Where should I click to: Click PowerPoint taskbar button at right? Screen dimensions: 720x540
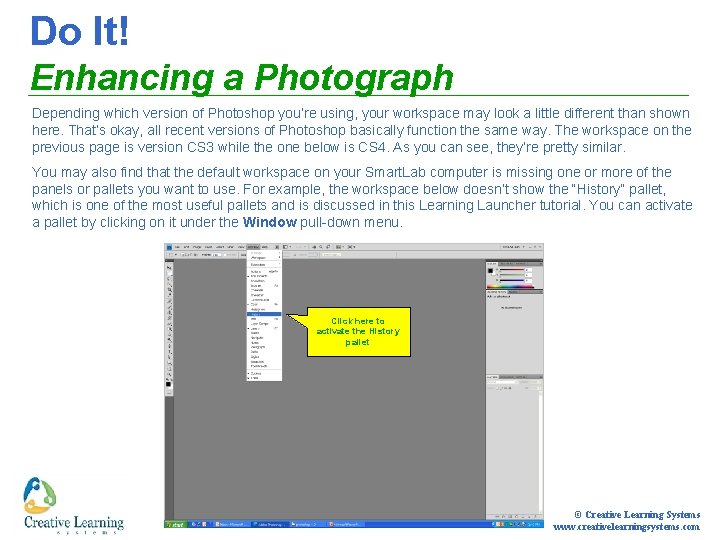coord(346,523)
